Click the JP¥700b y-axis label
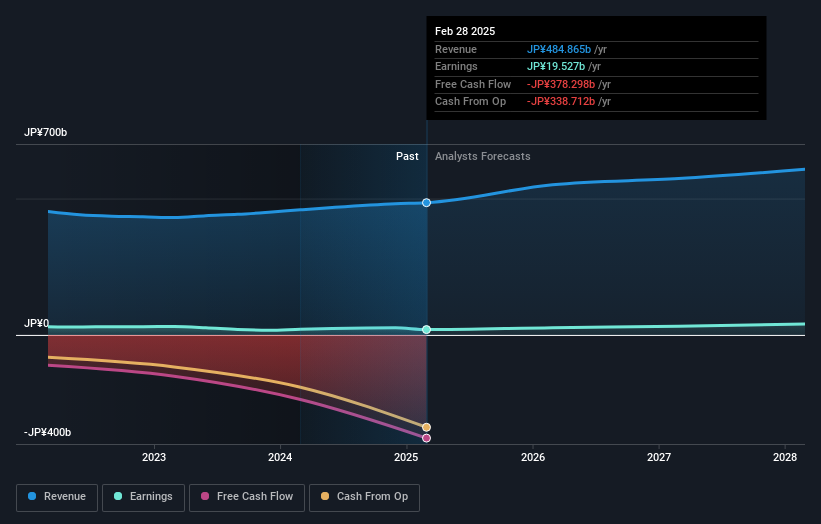 click(46, 132)
